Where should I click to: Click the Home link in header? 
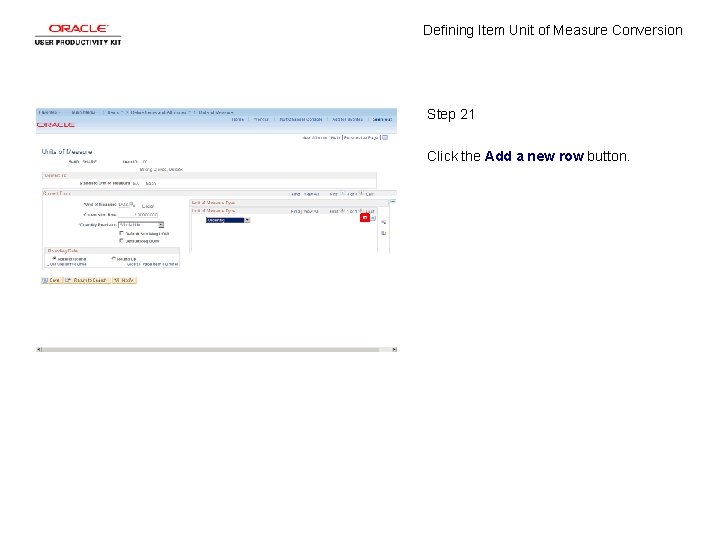point(237,119)
